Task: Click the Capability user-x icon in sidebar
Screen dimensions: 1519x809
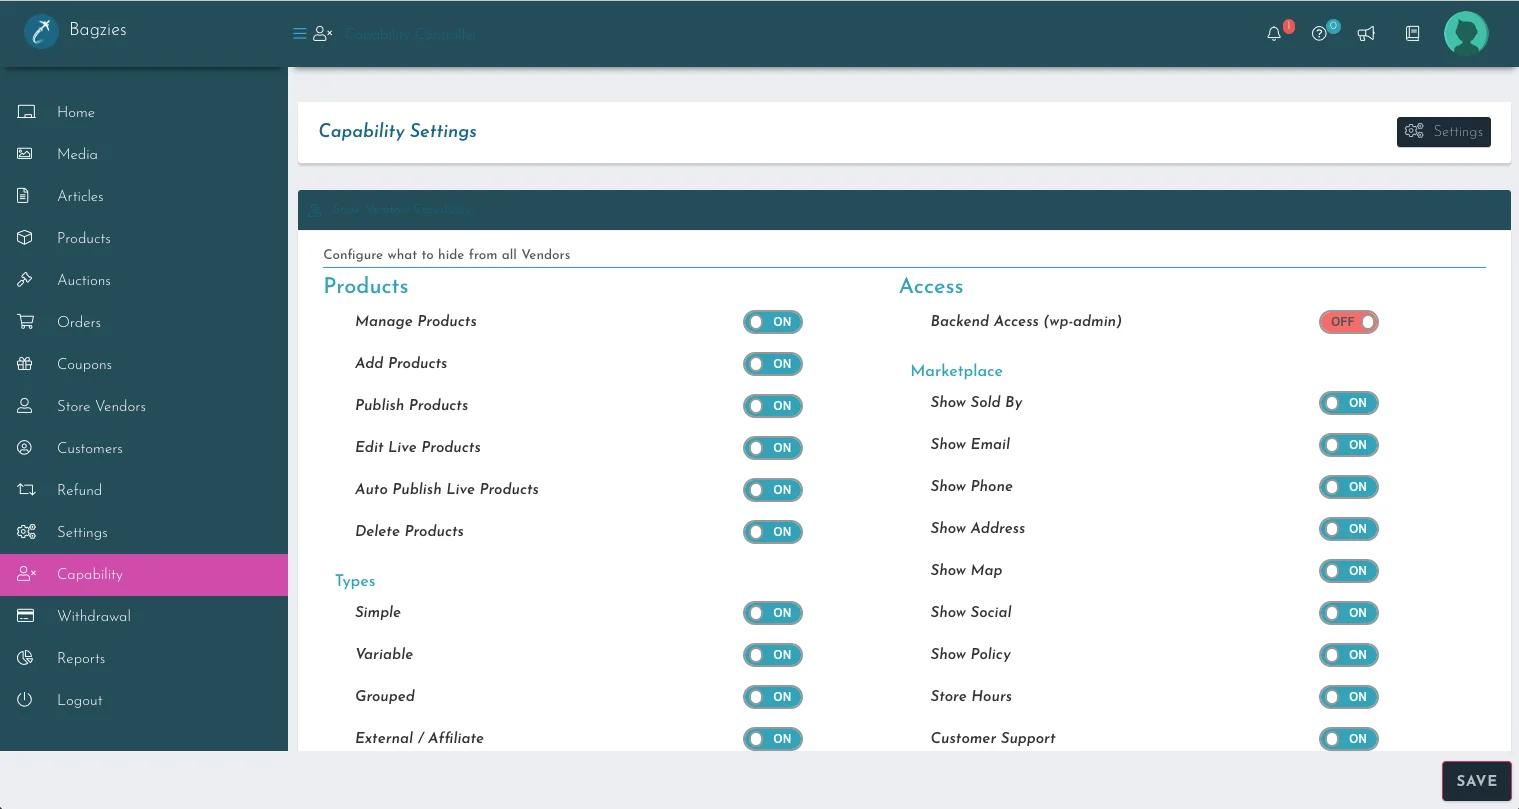Action: pyautogui.click(x=27, y=574)
